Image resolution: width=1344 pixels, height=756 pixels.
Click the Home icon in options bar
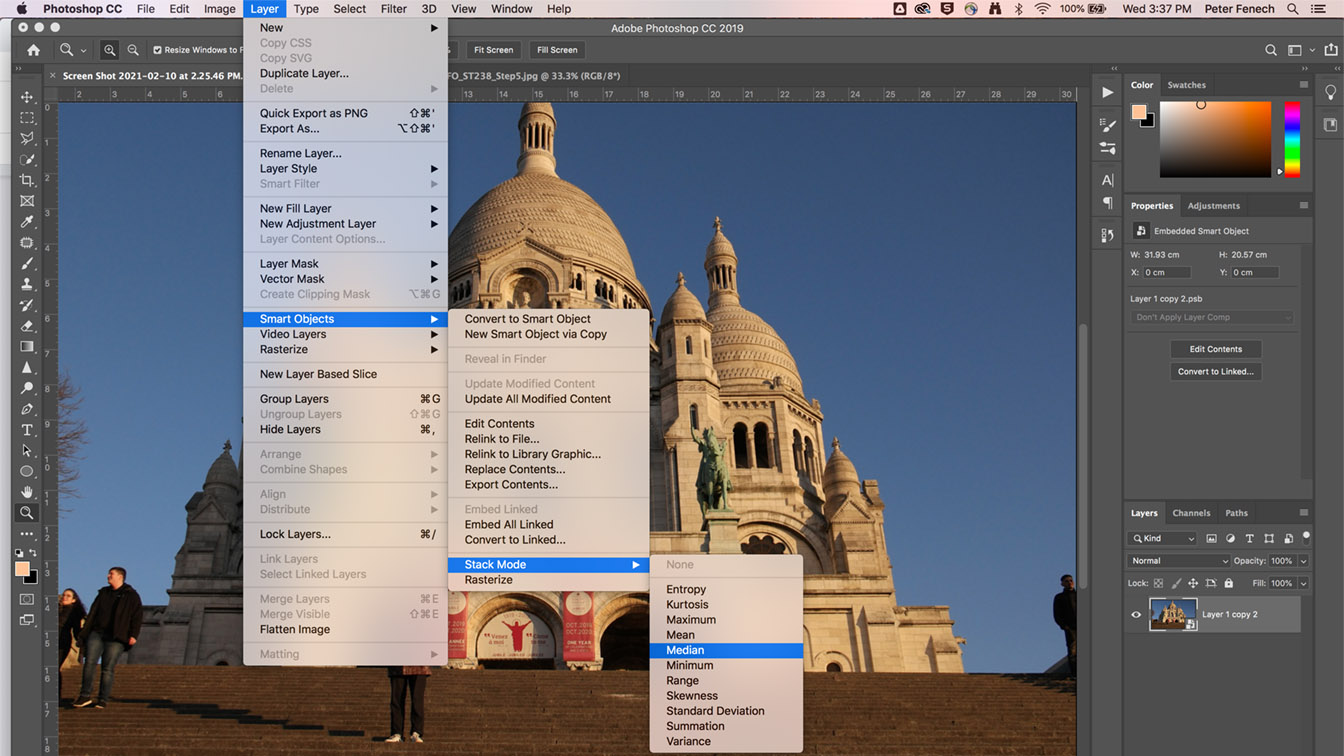[33, 50]
